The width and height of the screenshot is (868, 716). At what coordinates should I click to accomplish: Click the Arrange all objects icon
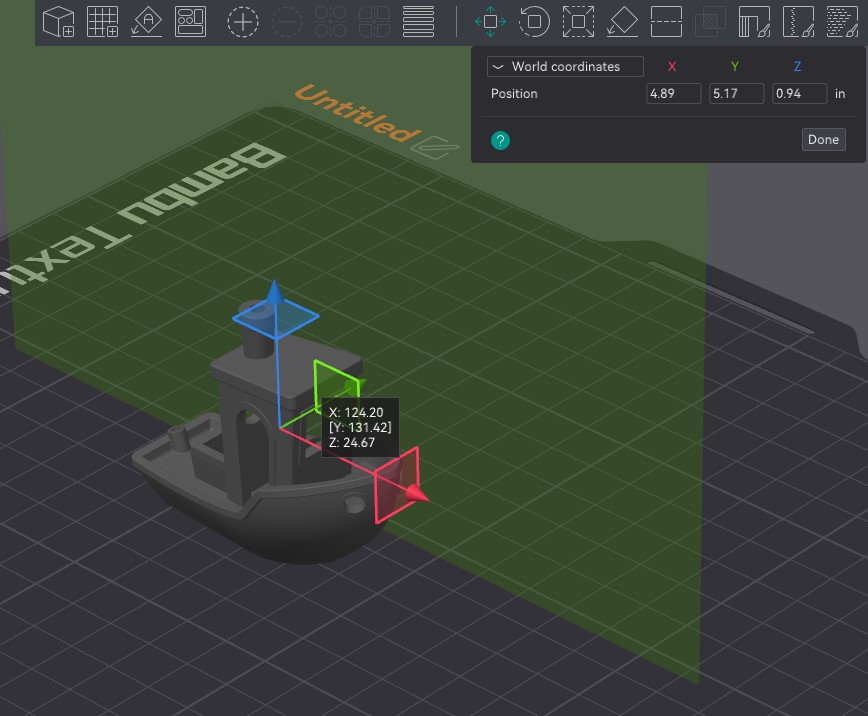pos(190,22)
